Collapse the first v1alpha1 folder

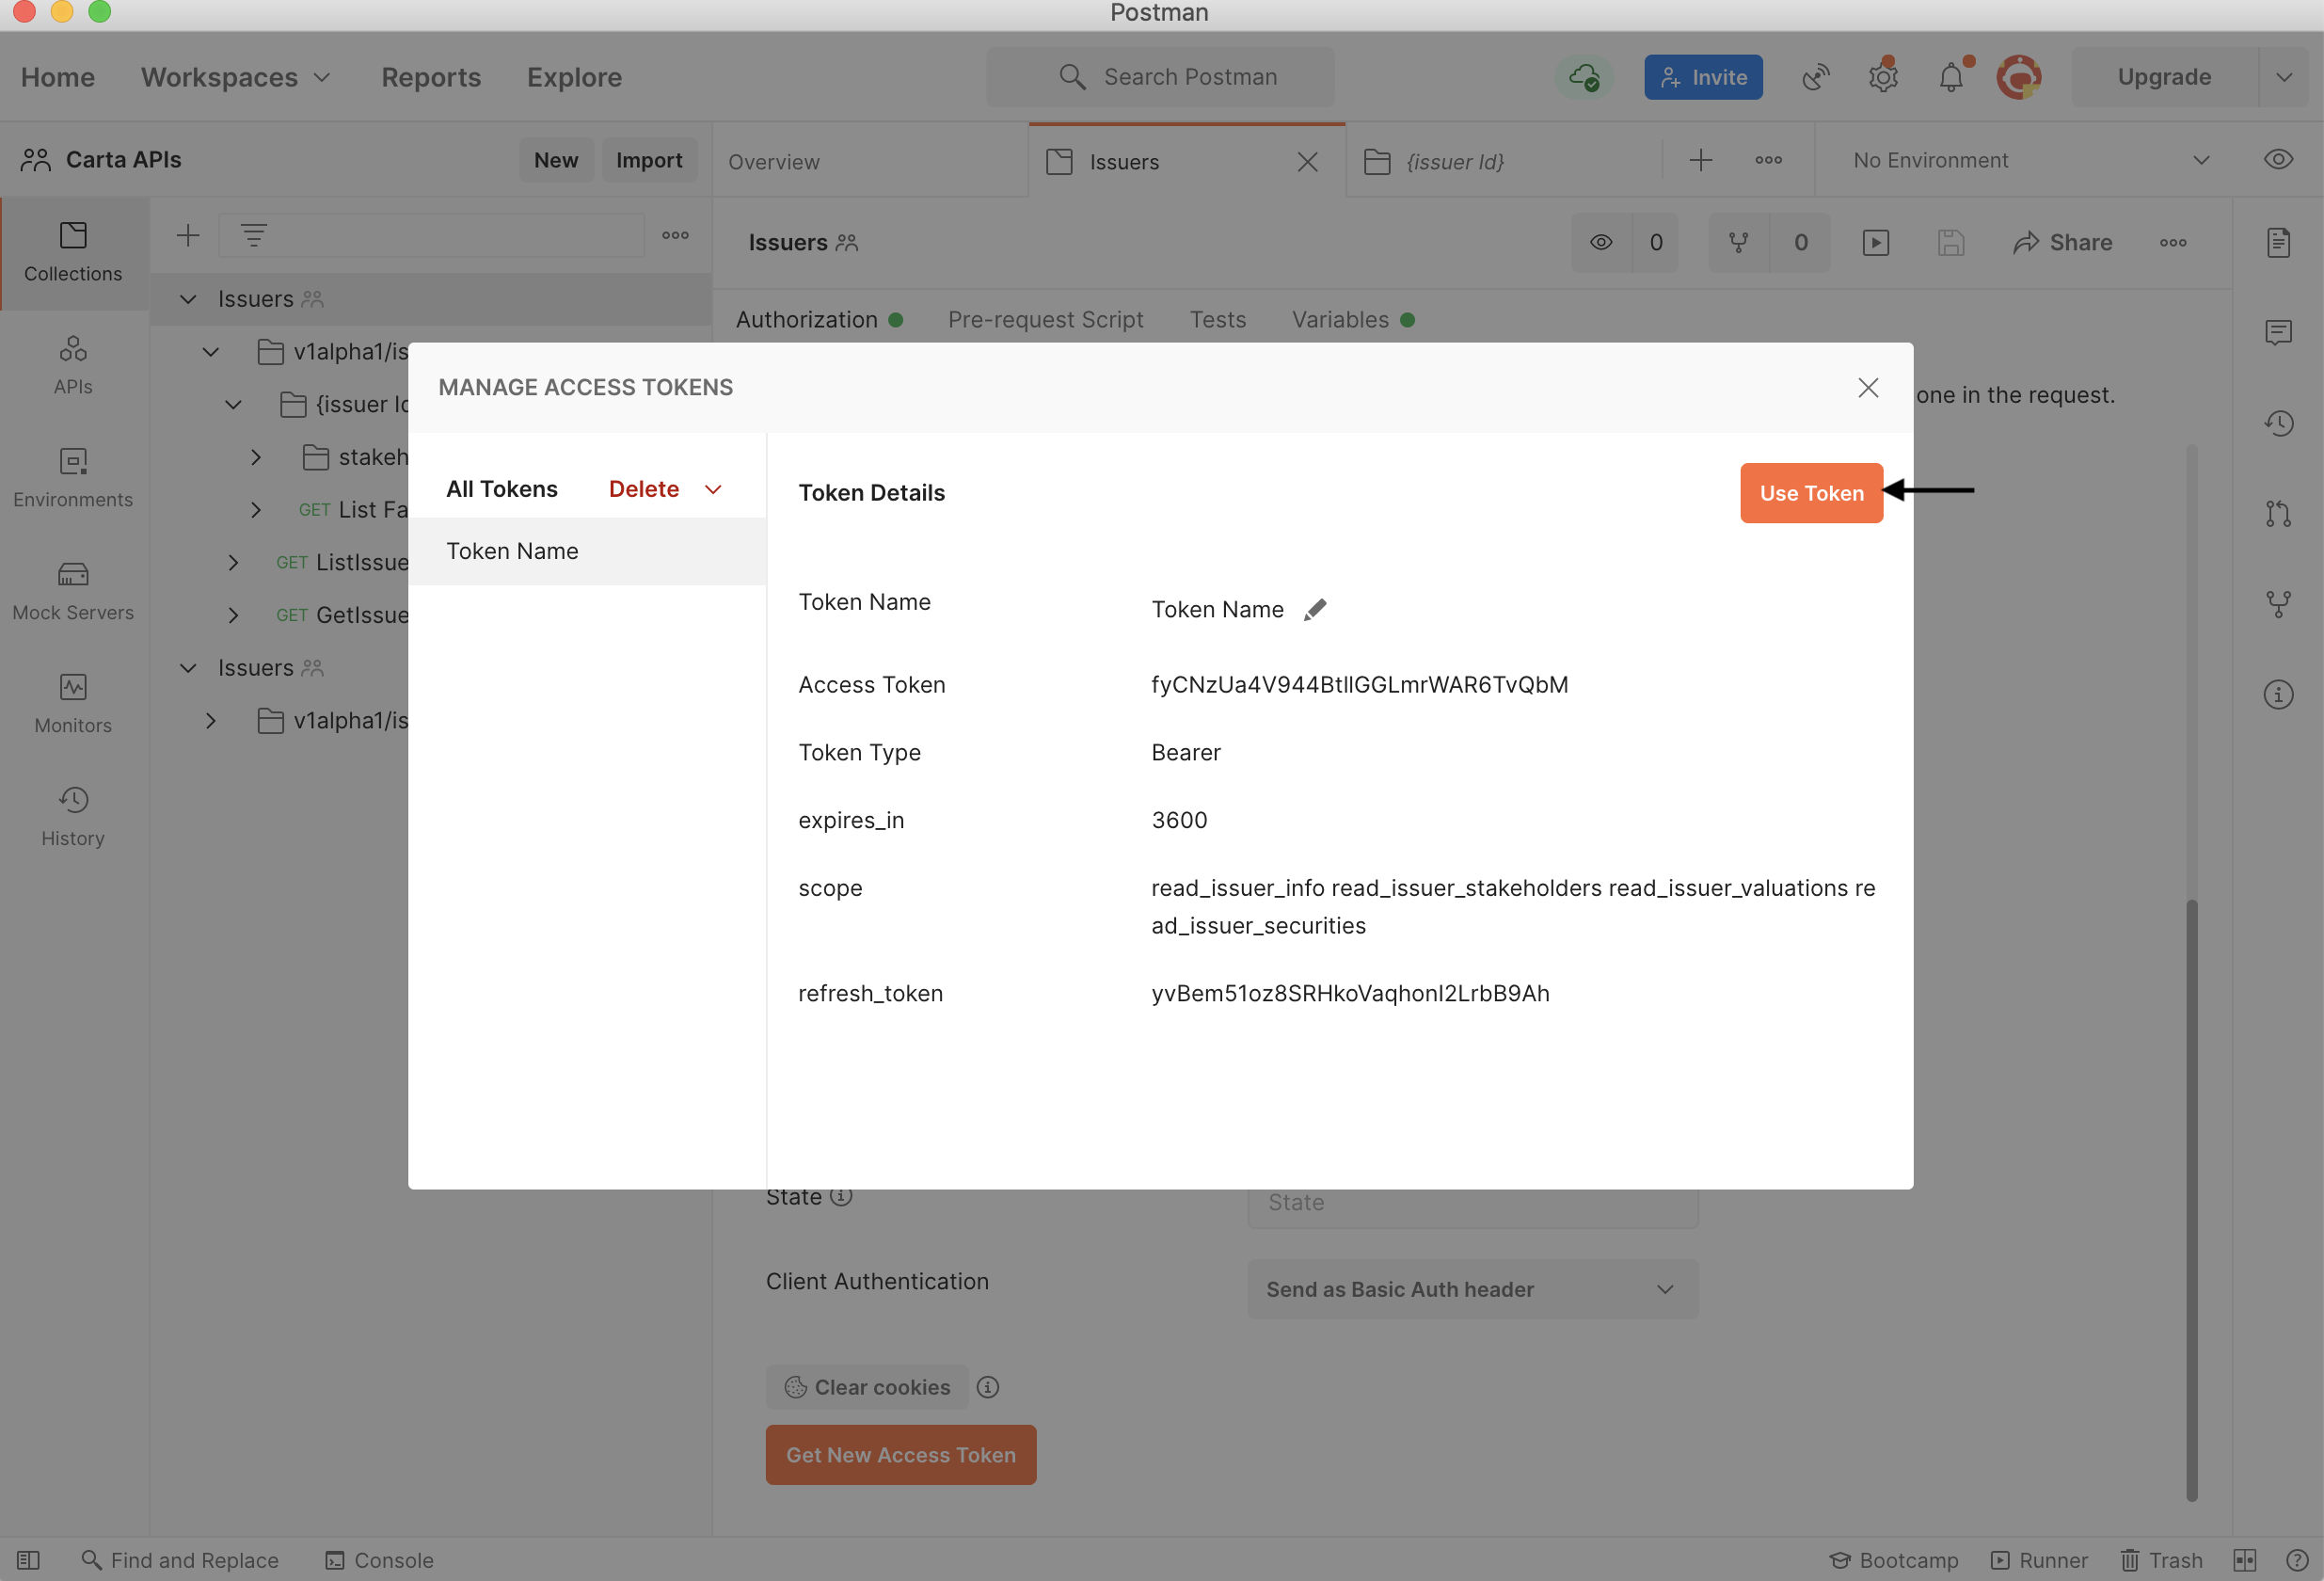point(210,352)
